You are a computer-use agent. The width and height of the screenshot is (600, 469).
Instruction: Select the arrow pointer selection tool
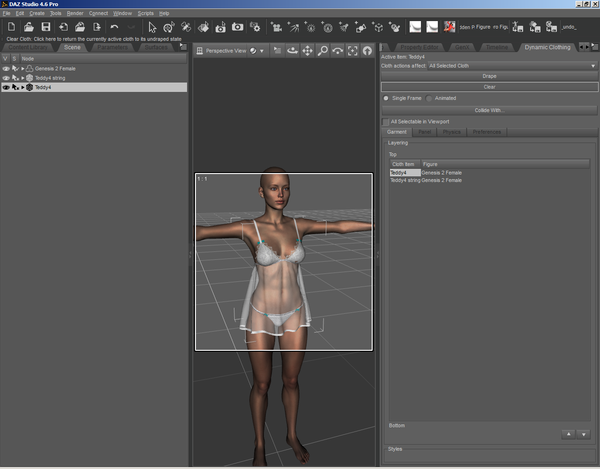[x=152, y=26]
